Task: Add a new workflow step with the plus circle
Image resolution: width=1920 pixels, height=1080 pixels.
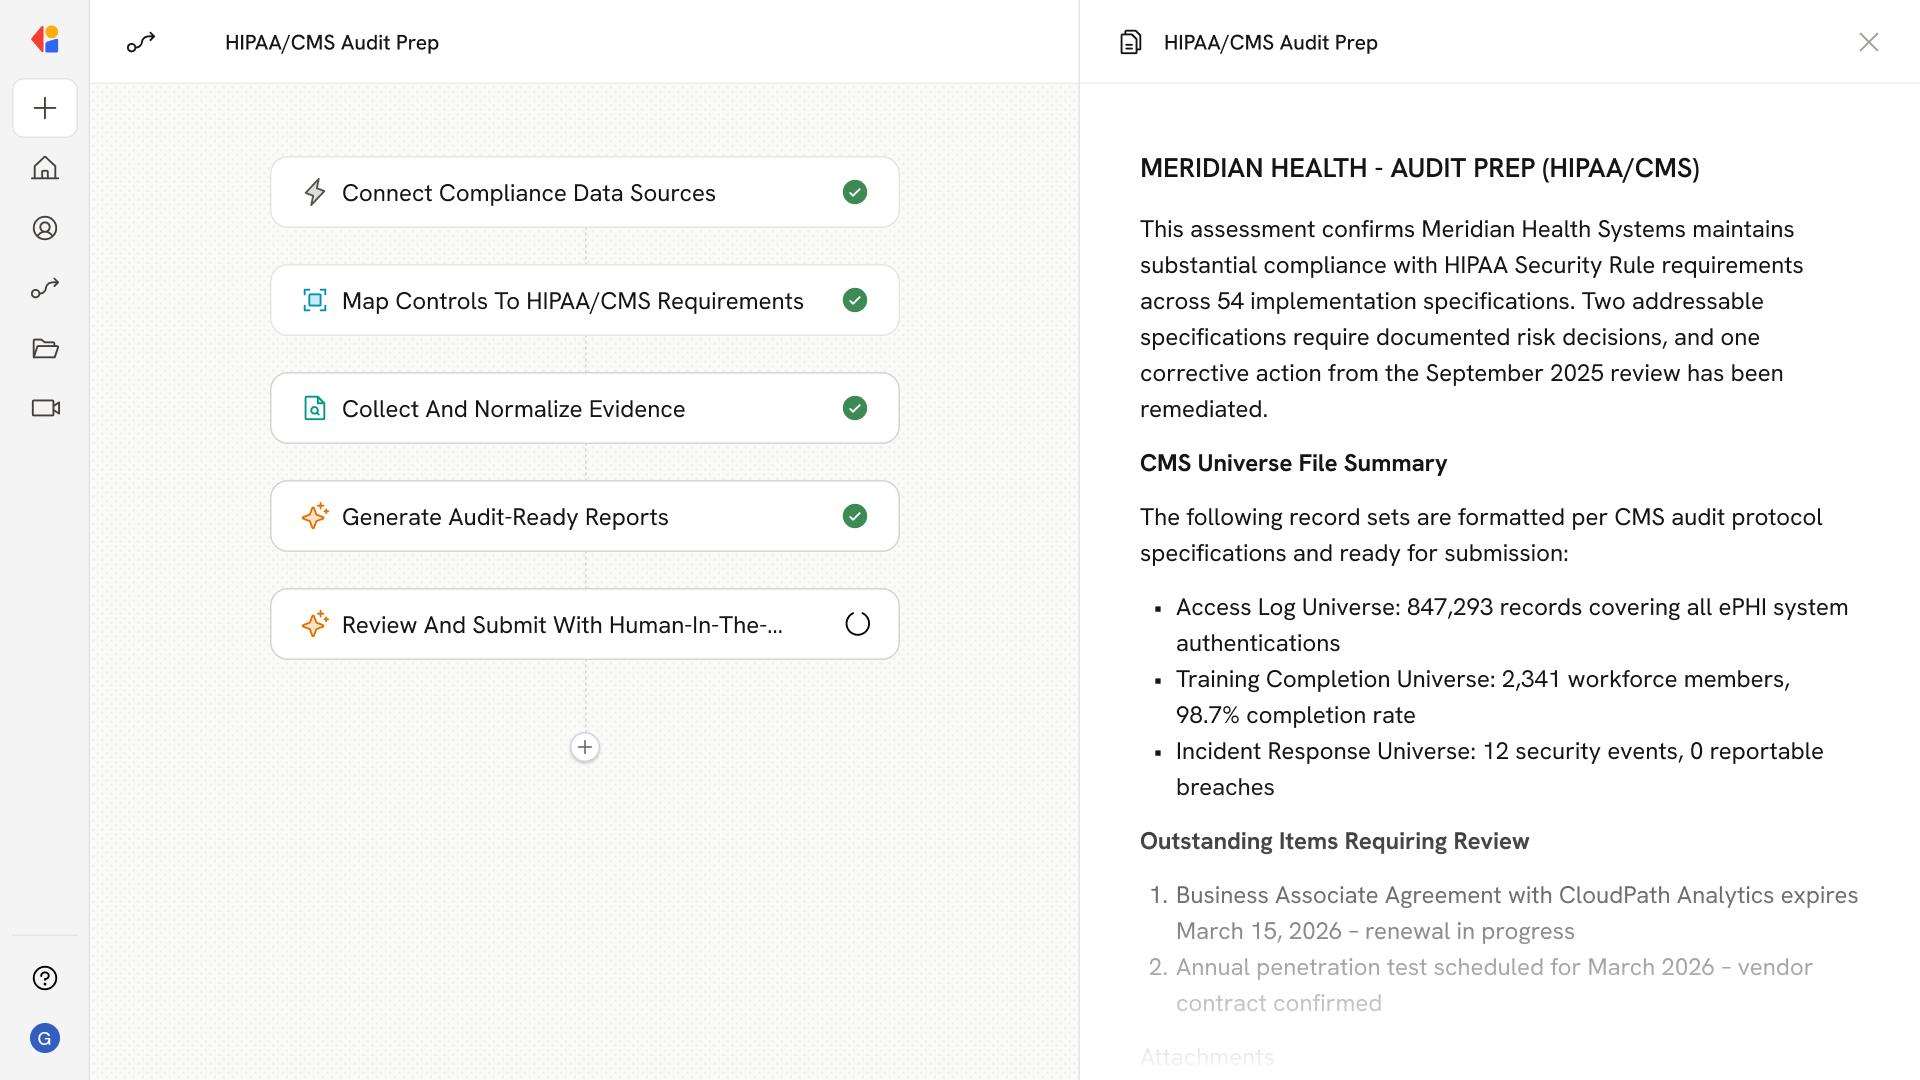Action: [x=585, y=747]
